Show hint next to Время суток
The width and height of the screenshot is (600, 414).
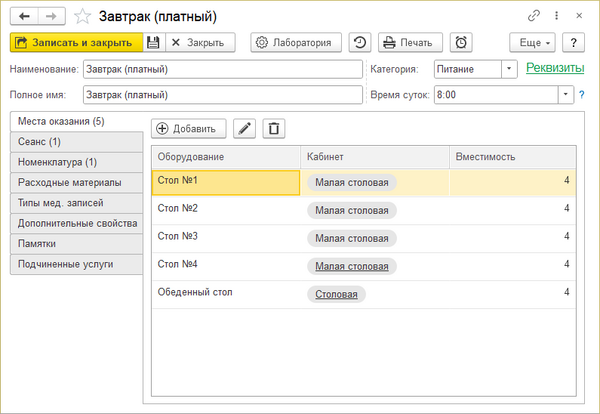click(x=582, y=95)
